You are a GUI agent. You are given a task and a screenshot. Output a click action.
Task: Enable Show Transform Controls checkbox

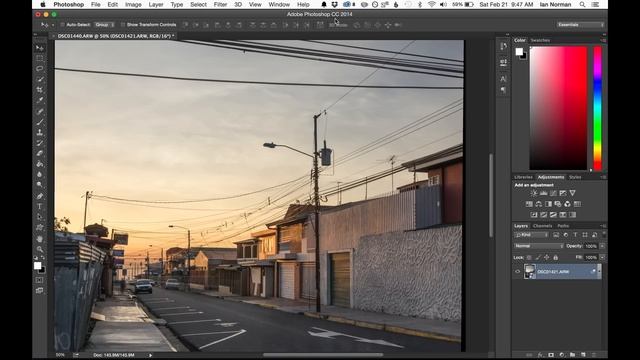point(123,25)
